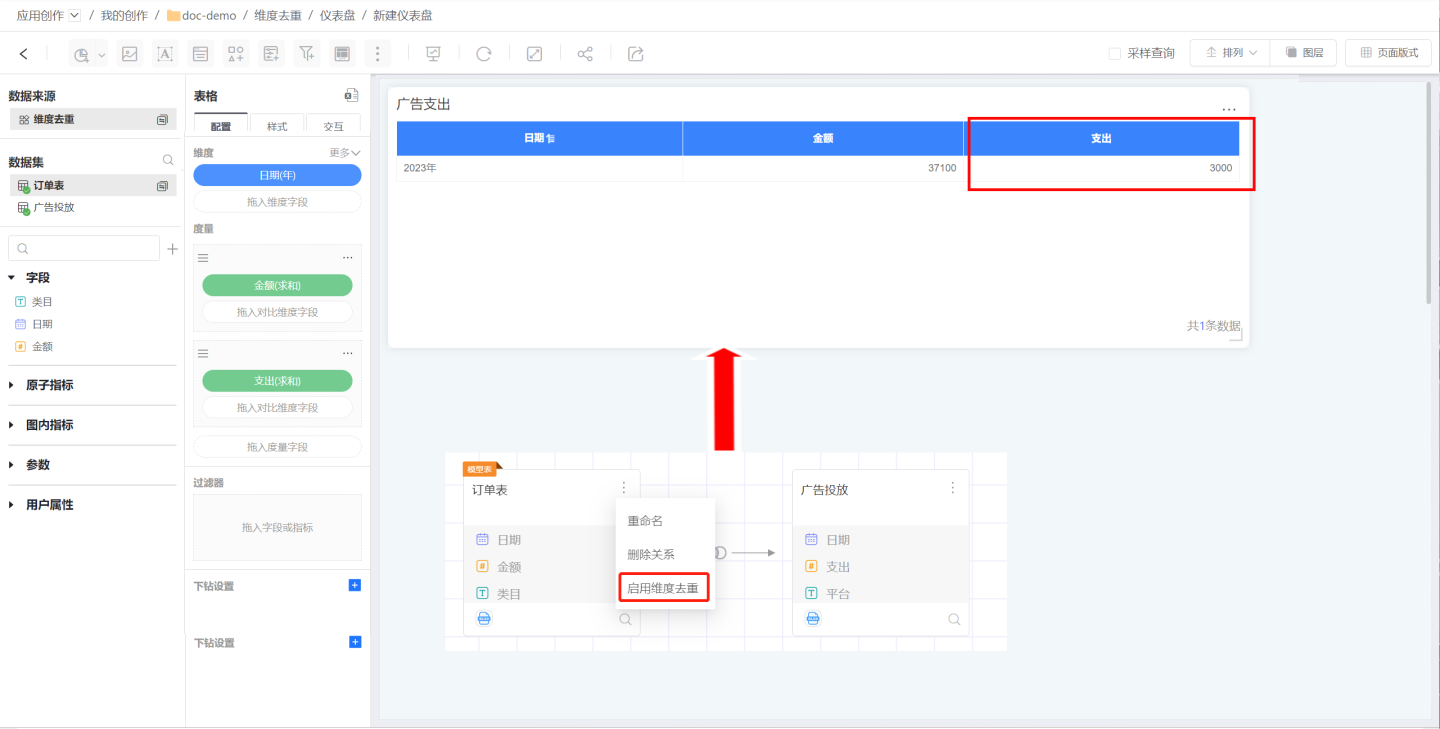Click the 图层 button
The height and width of the screenshot is (729, 1440).
pyautogui.click(x=1304, y=53)
